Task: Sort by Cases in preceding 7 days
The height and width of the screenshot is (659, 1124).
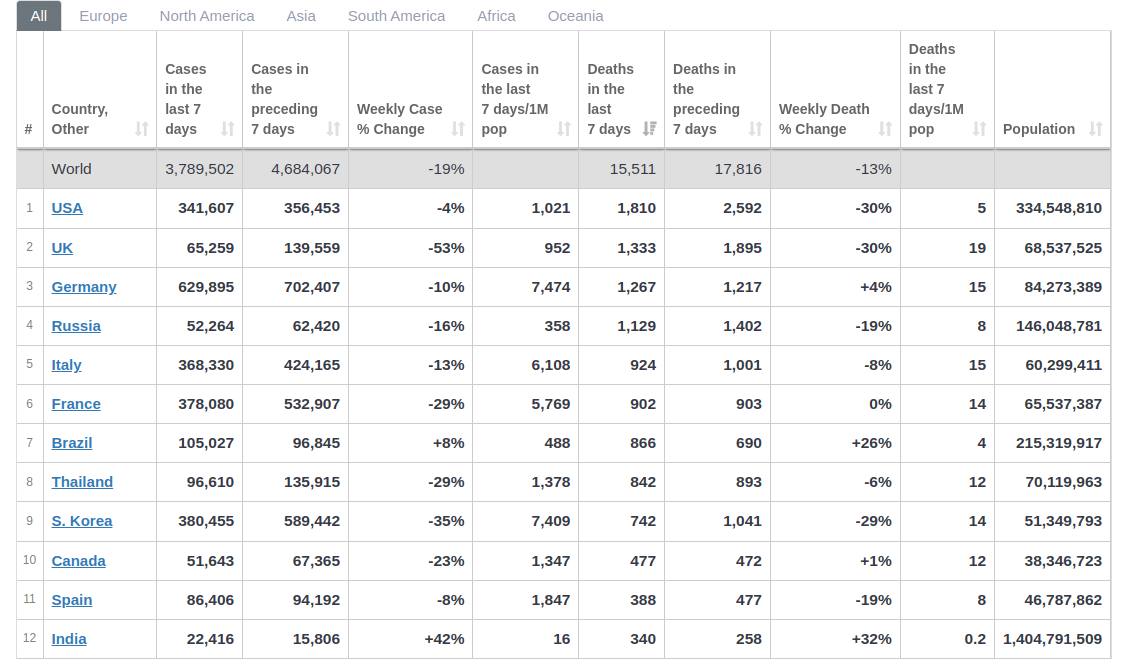Action: click(334, 129)
